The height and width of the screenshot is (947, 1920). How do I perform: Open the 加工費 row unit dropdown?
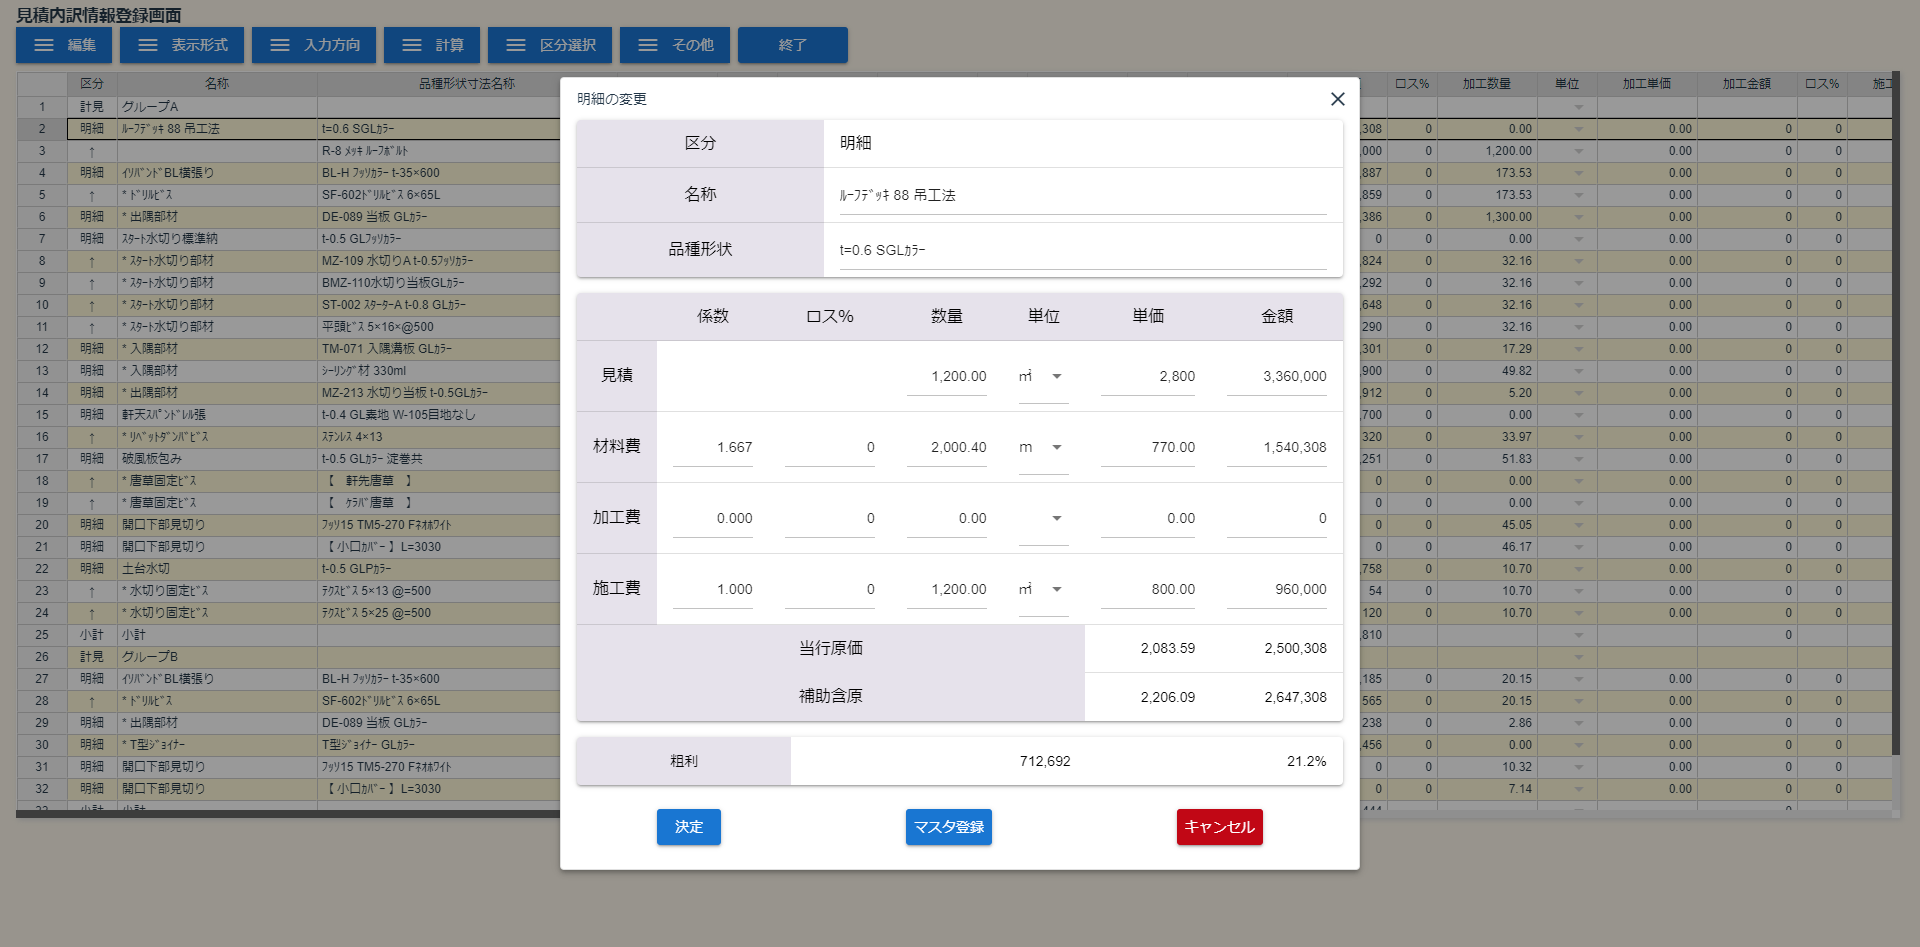(x=1056, y=519)
